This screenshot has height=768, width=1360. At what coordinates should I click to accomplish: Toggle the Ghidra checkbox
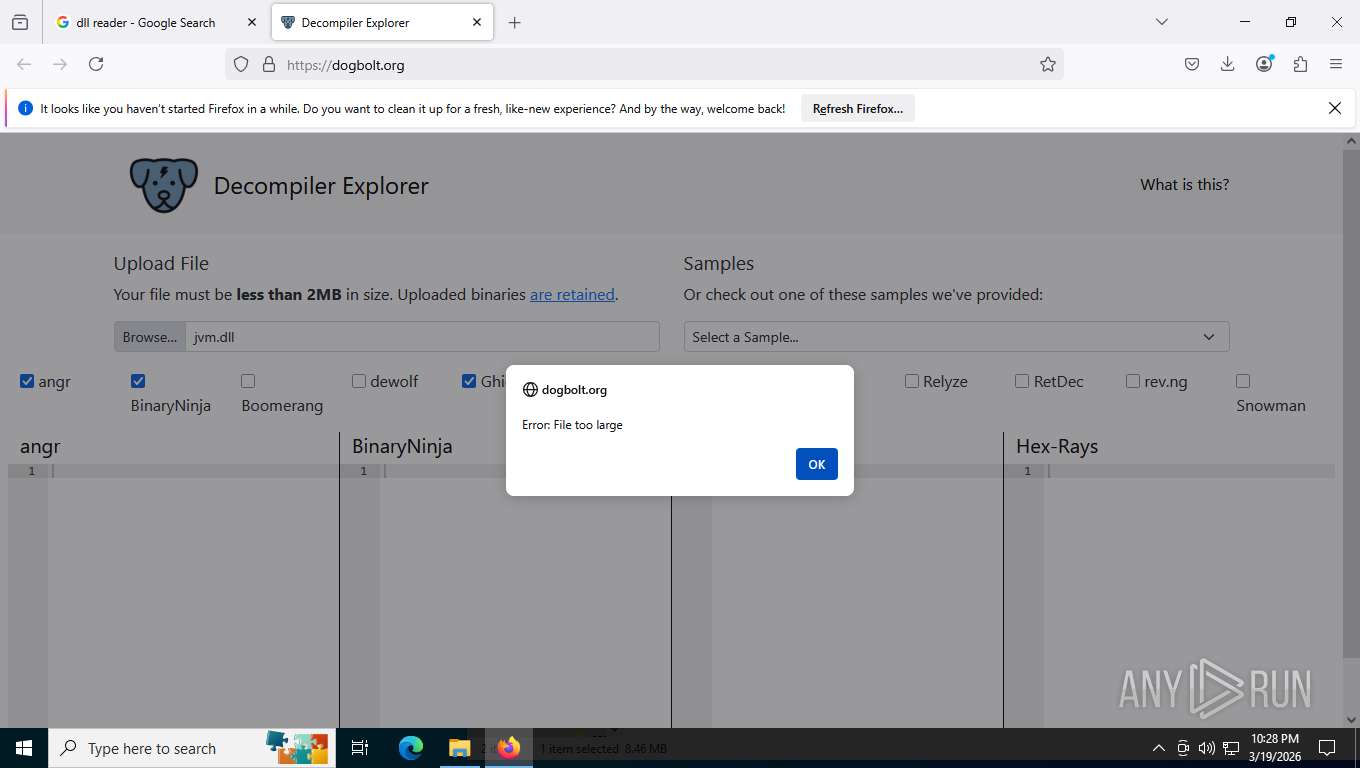pyautogui.click(x=469, y=381)
